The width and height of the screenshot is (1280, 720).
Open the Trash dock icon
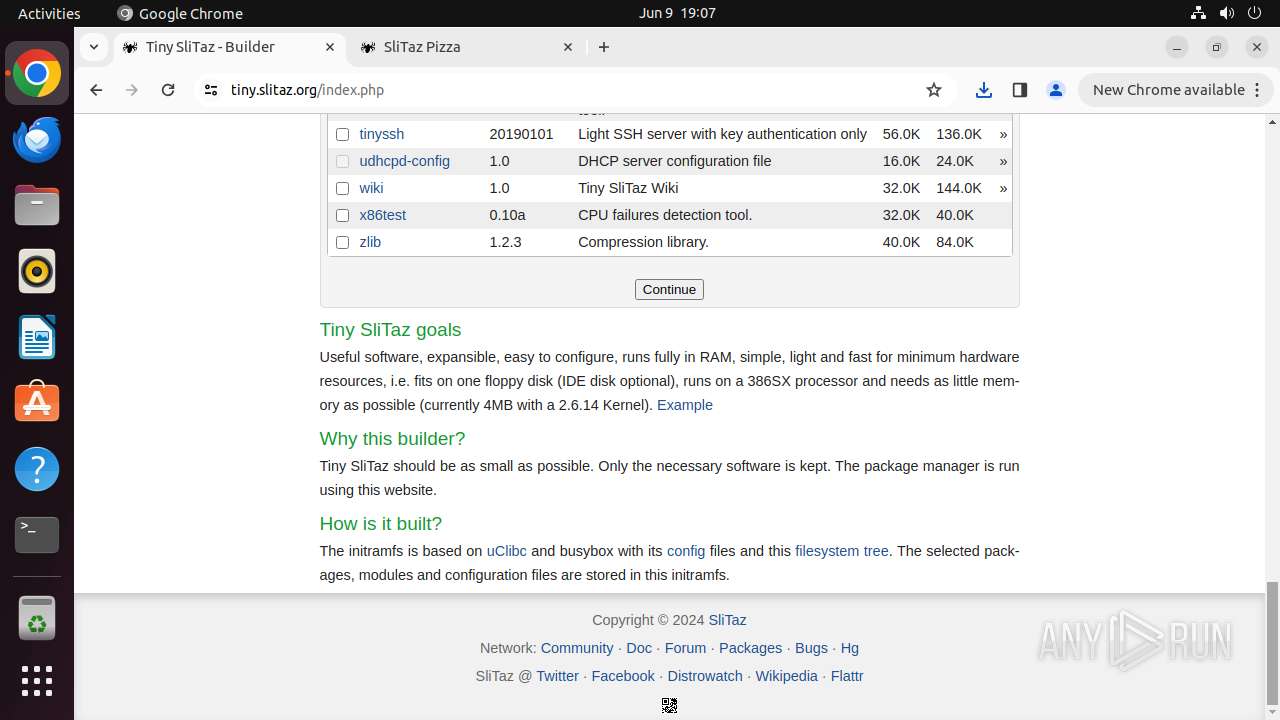click(x=37, y=618)
